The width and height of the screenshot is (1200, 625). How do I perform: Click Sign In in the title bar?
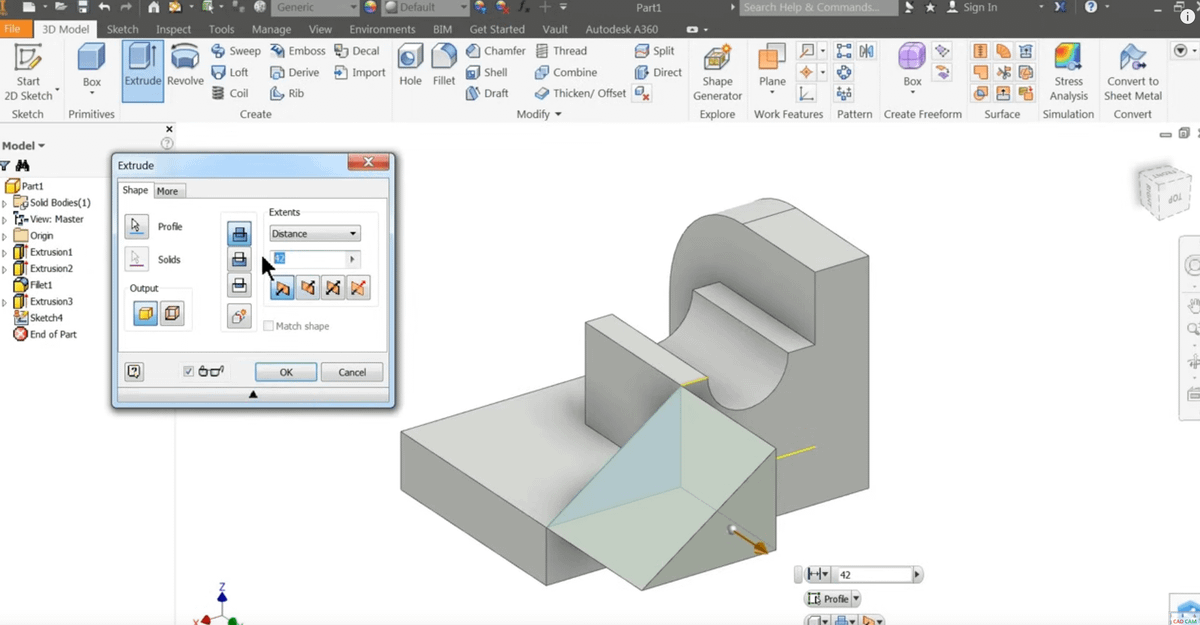971,7
